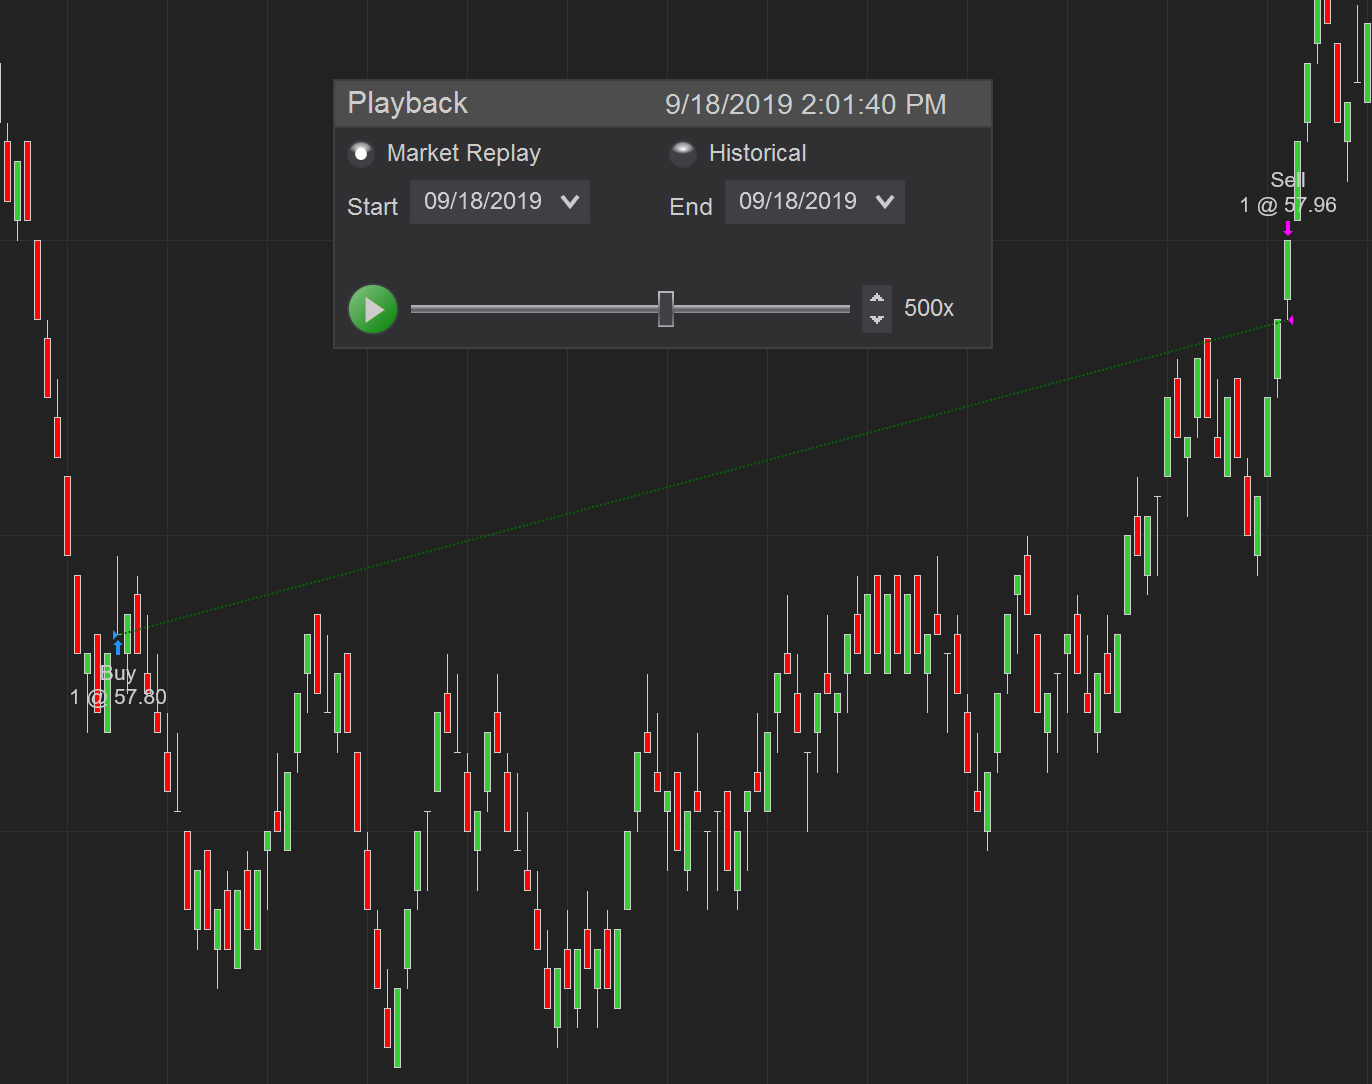Select the Sell 1 @ 57.96 label

(x=1288, y=193)
